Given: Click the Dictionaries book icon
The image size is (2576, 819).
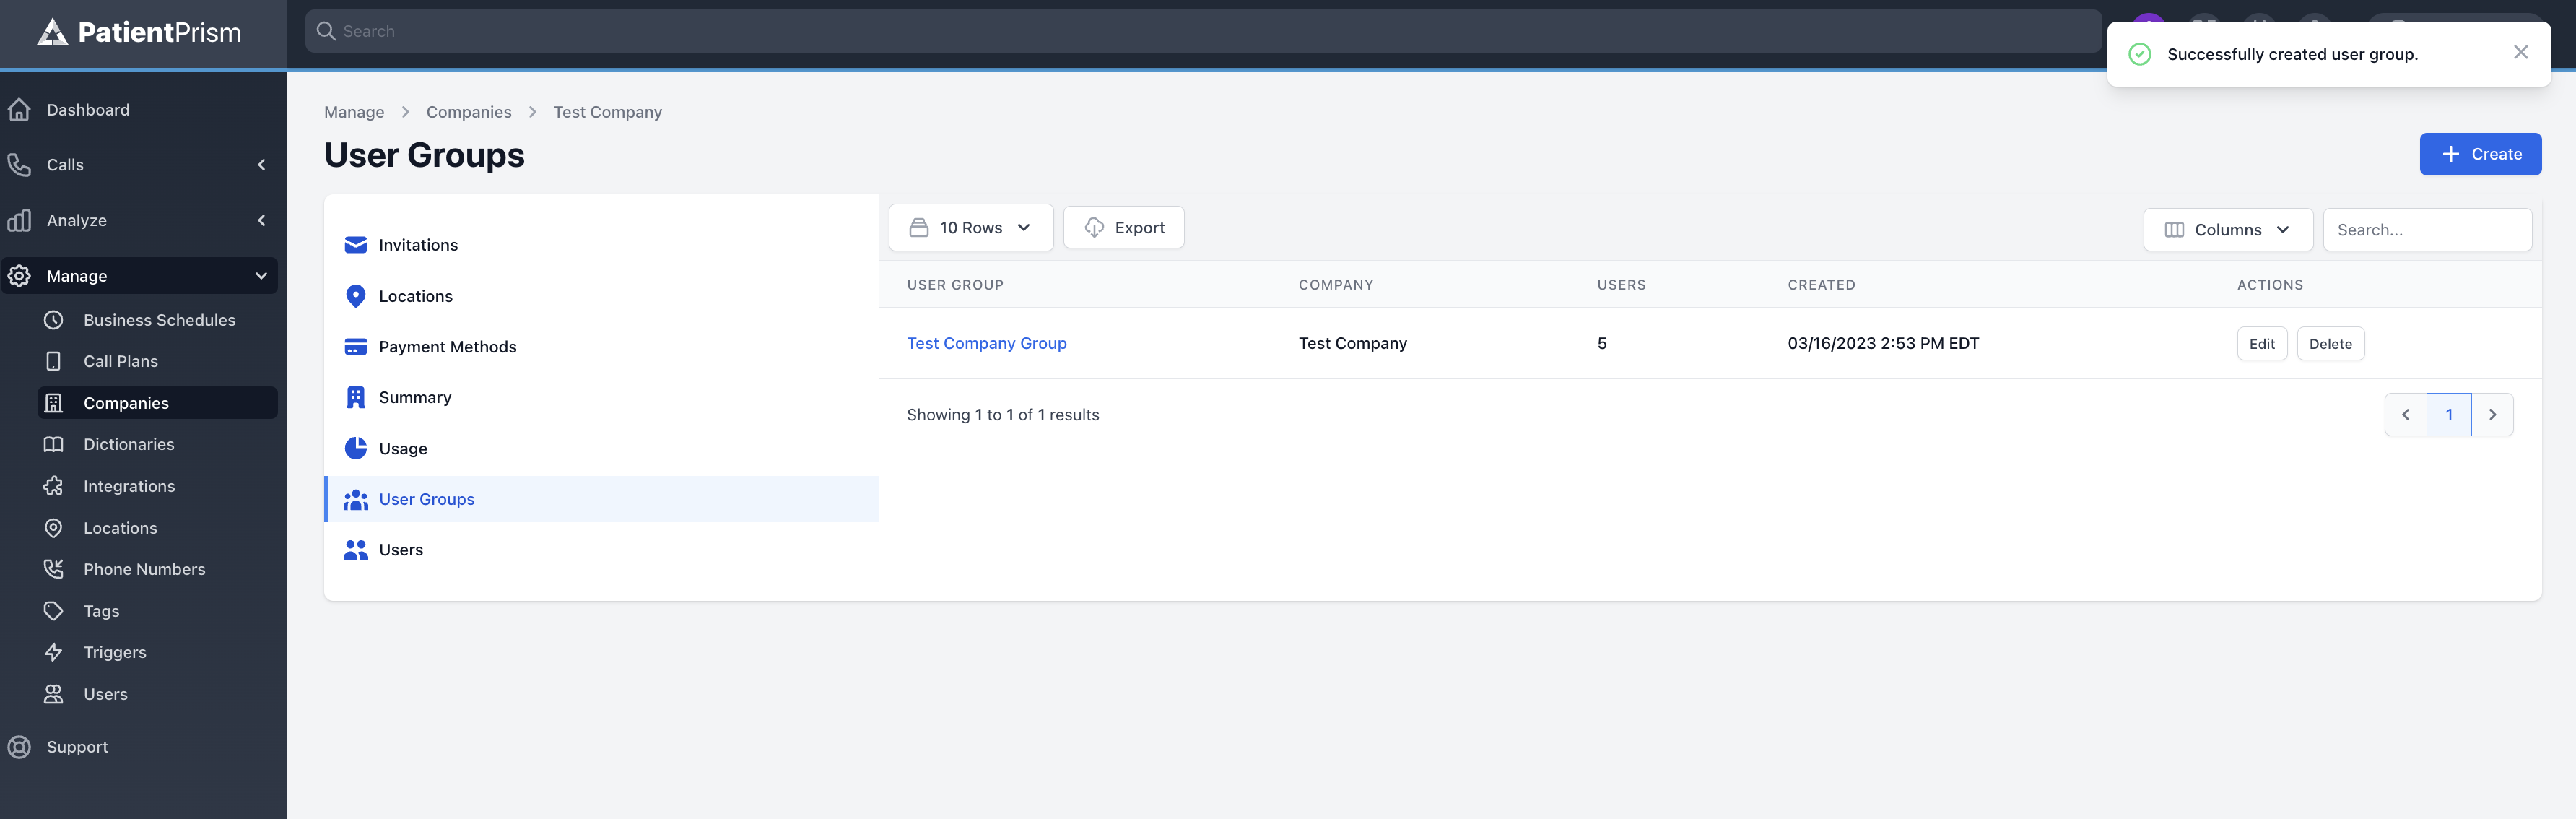Looking at the screenshot, I should [54, 444].
